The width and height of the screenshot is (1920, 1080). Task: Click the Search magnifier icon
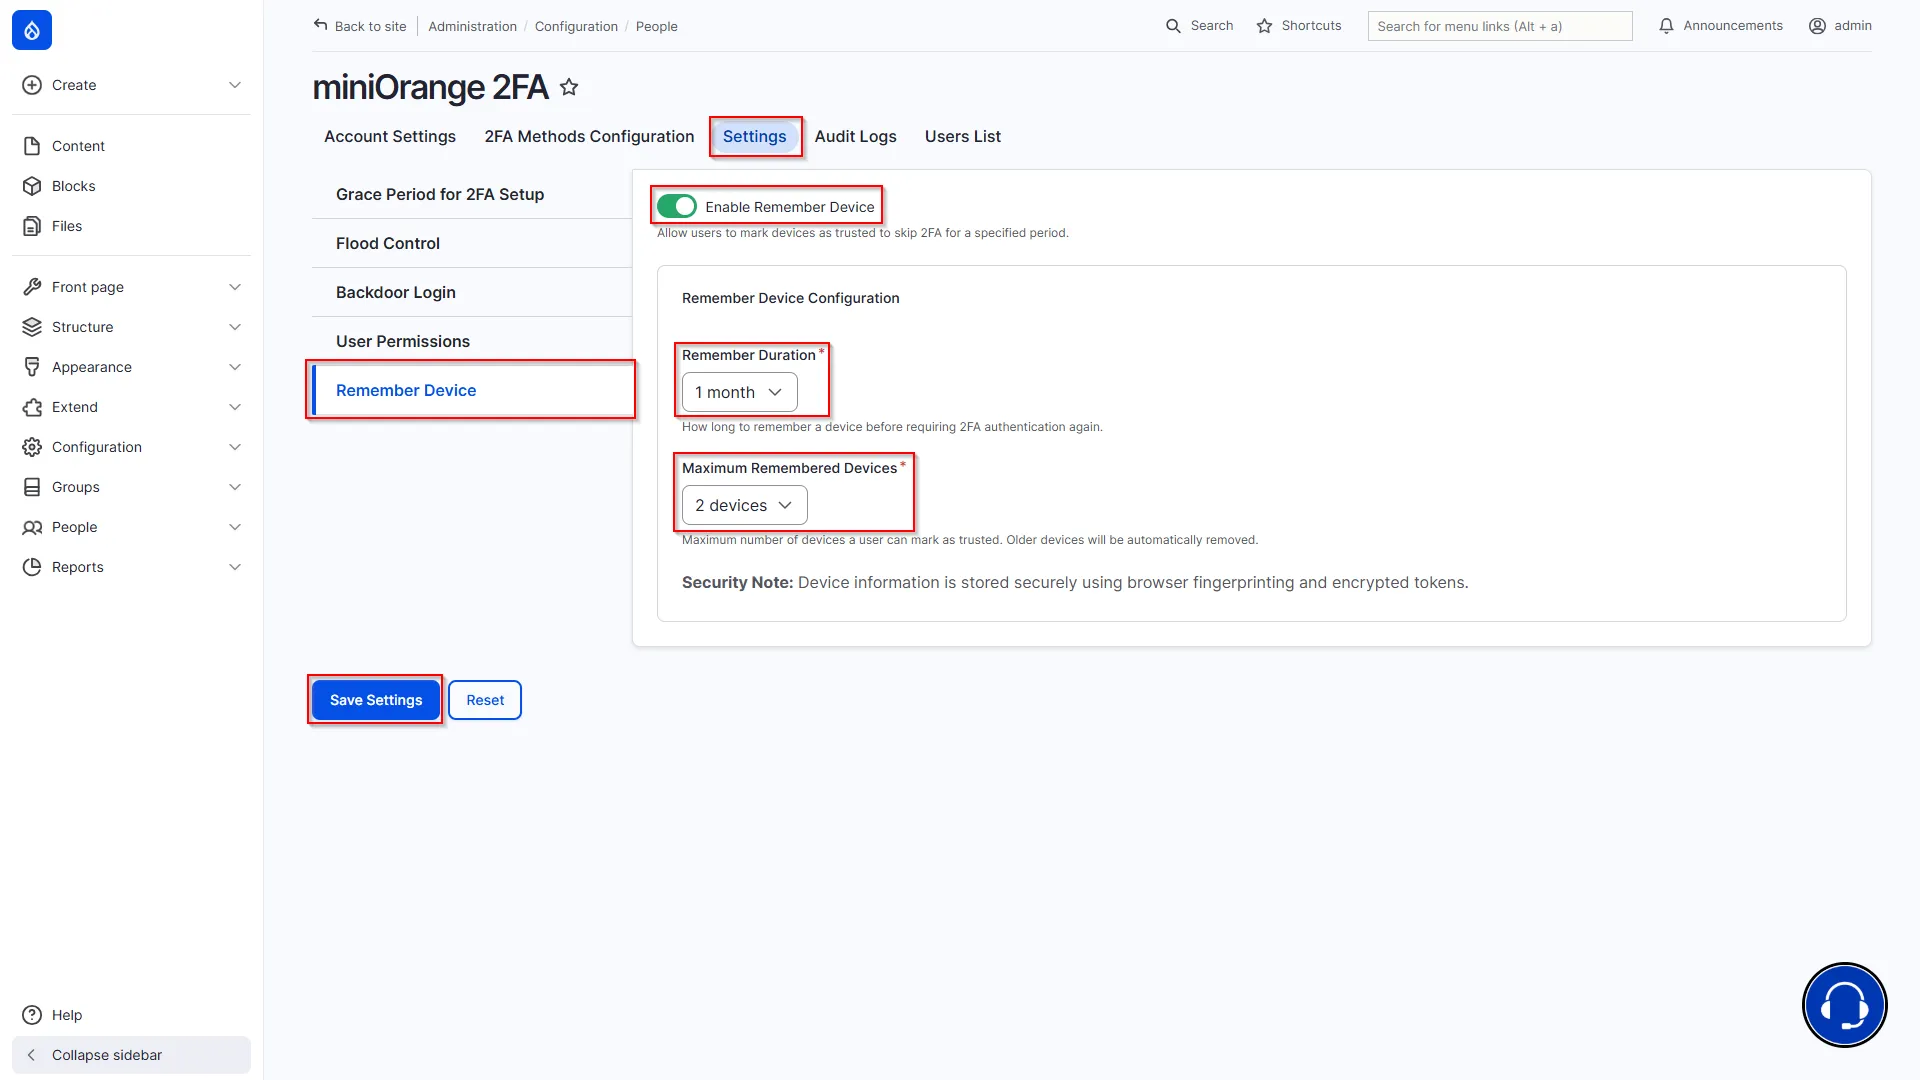1173,26
